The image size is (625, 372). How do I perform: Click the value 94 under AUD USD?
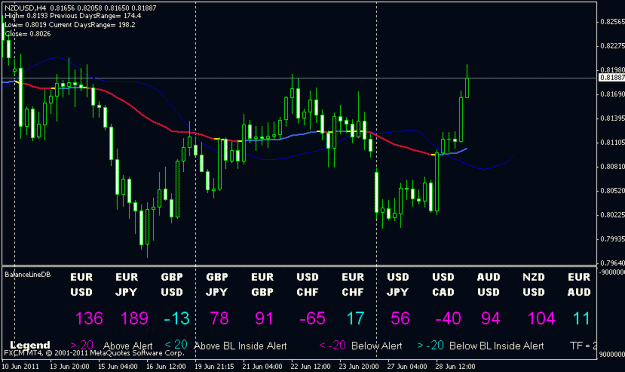(x=491, y=318)
